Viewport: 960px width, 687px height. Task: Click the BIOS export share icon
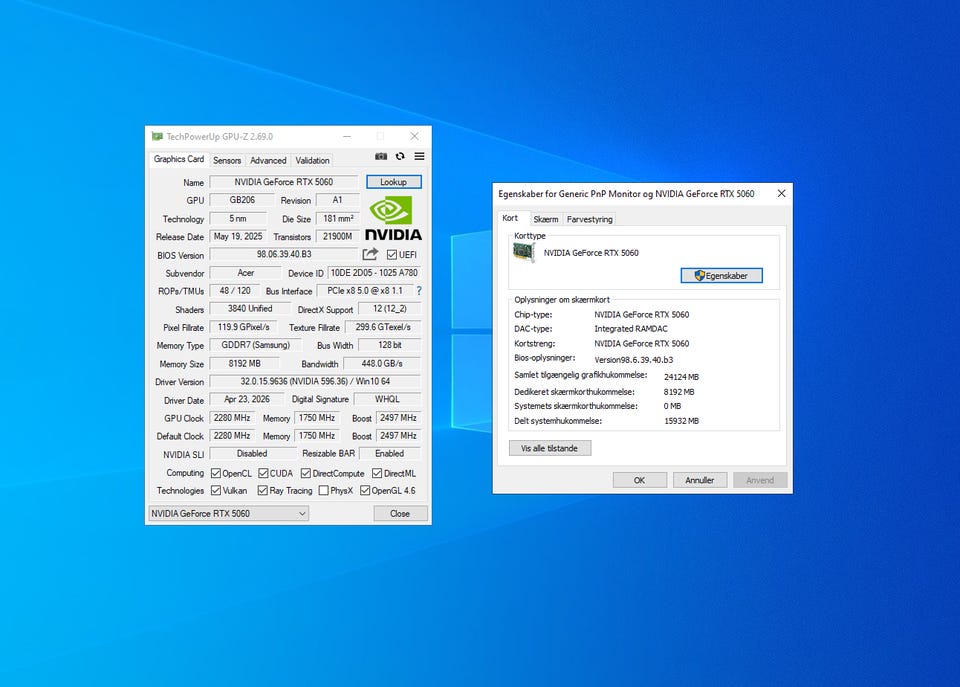tap(370, 254)
